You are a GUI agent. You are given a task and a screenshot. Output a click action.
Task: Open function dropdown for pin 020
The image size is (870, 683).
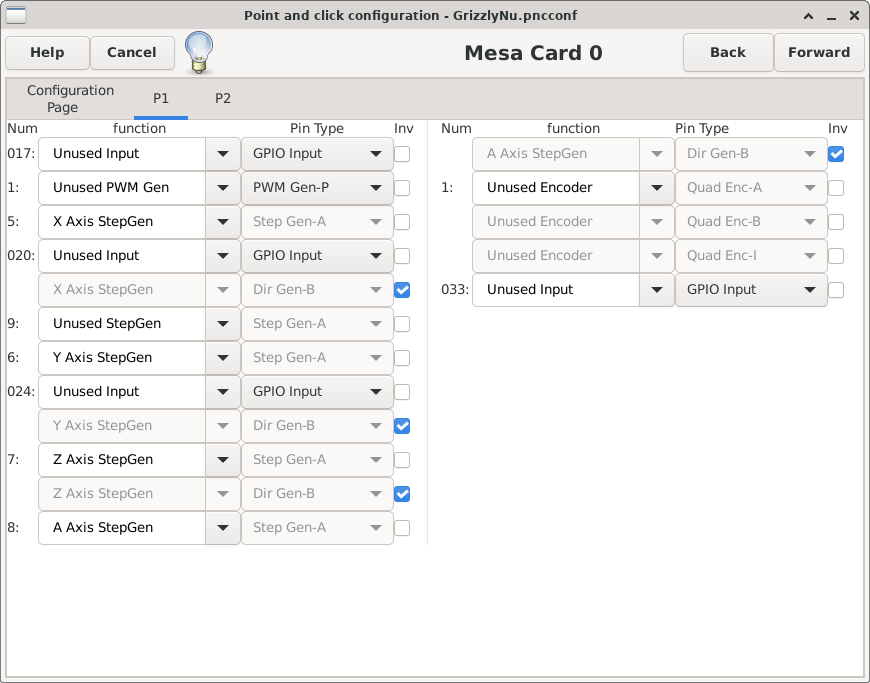pos(222,256)
